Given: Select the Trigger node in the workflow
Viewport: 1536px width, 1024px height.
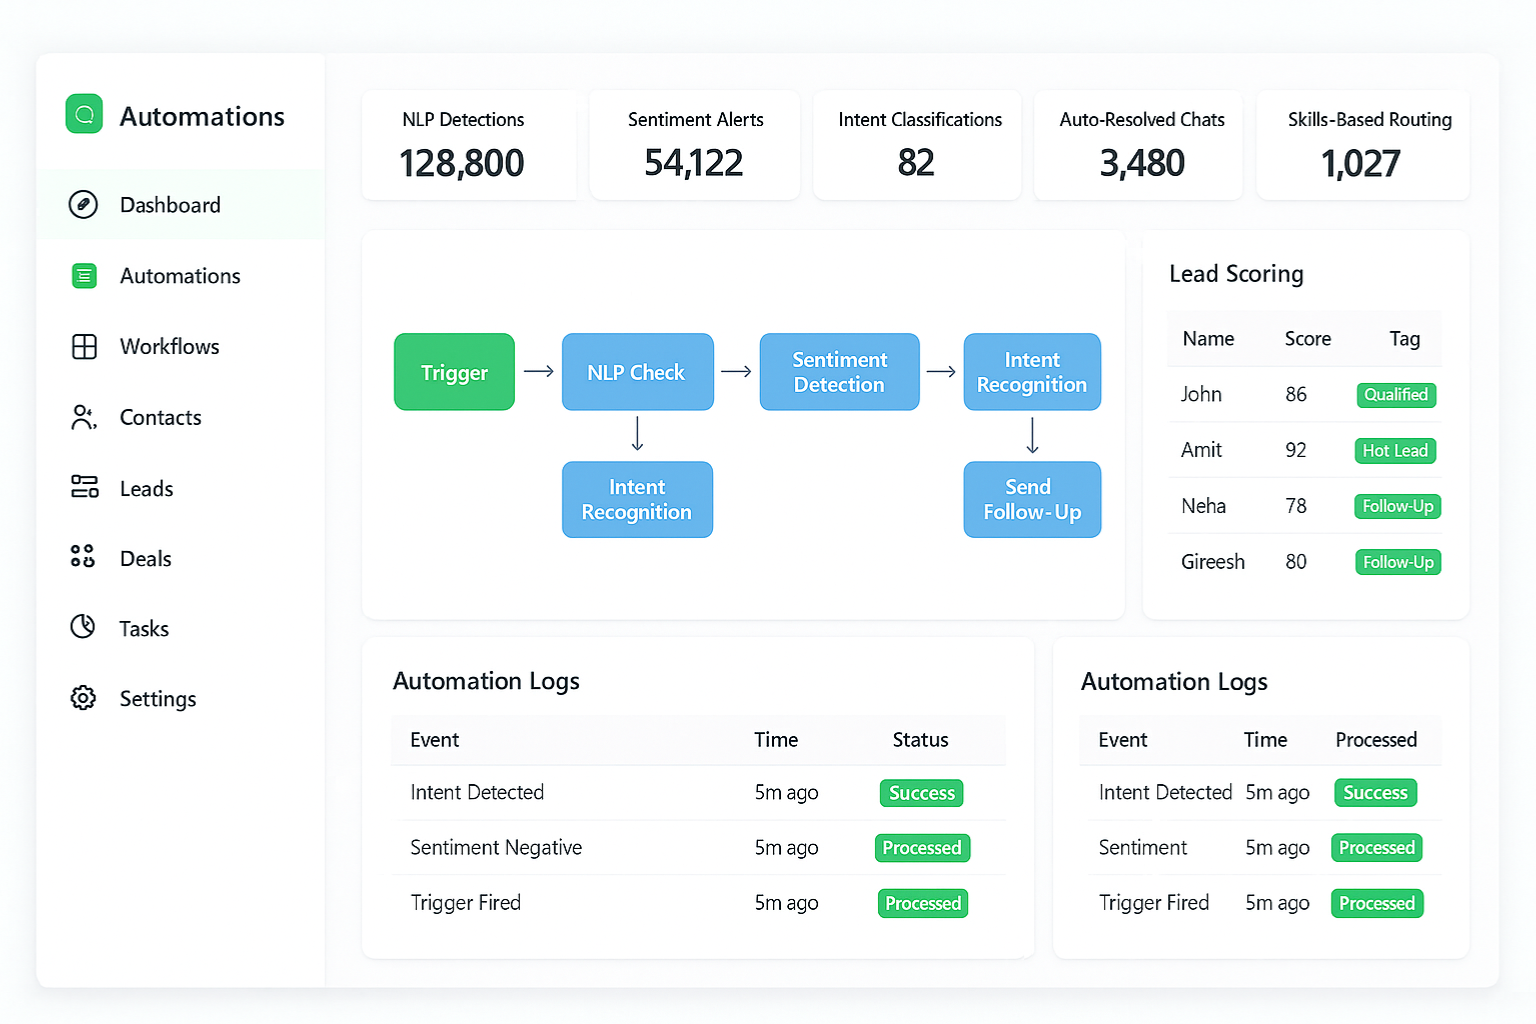Looking at the screenshot, I should tap(454, 372).
